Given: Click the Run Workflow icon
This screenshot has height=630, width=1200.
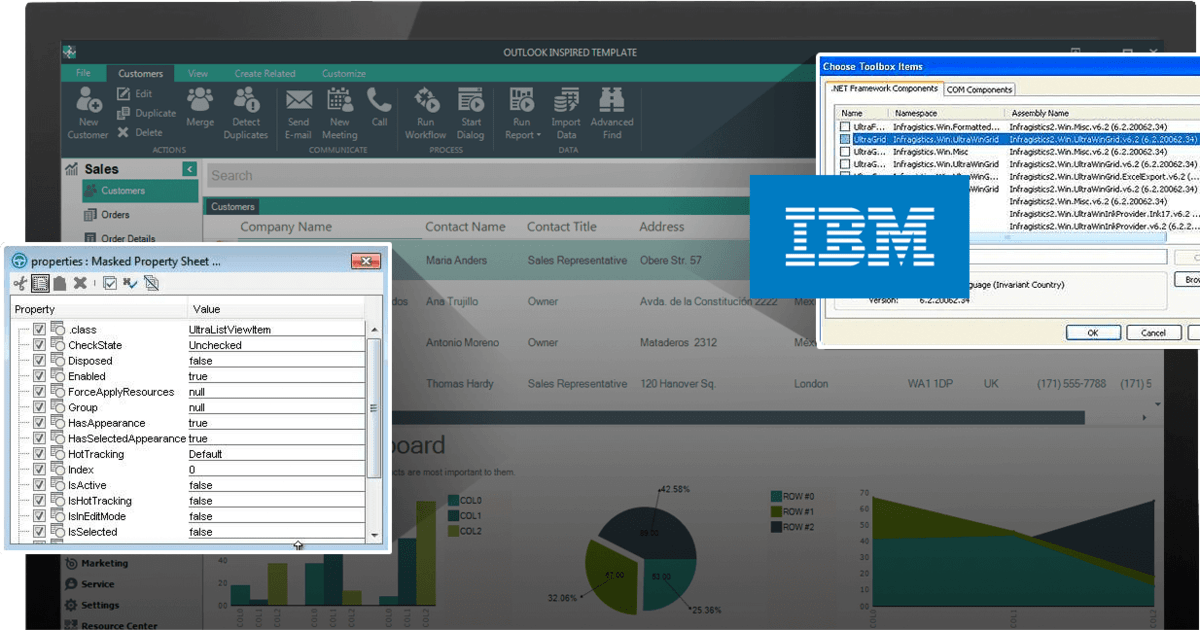Looking at the screenshot, I should [x=427, y=99].
